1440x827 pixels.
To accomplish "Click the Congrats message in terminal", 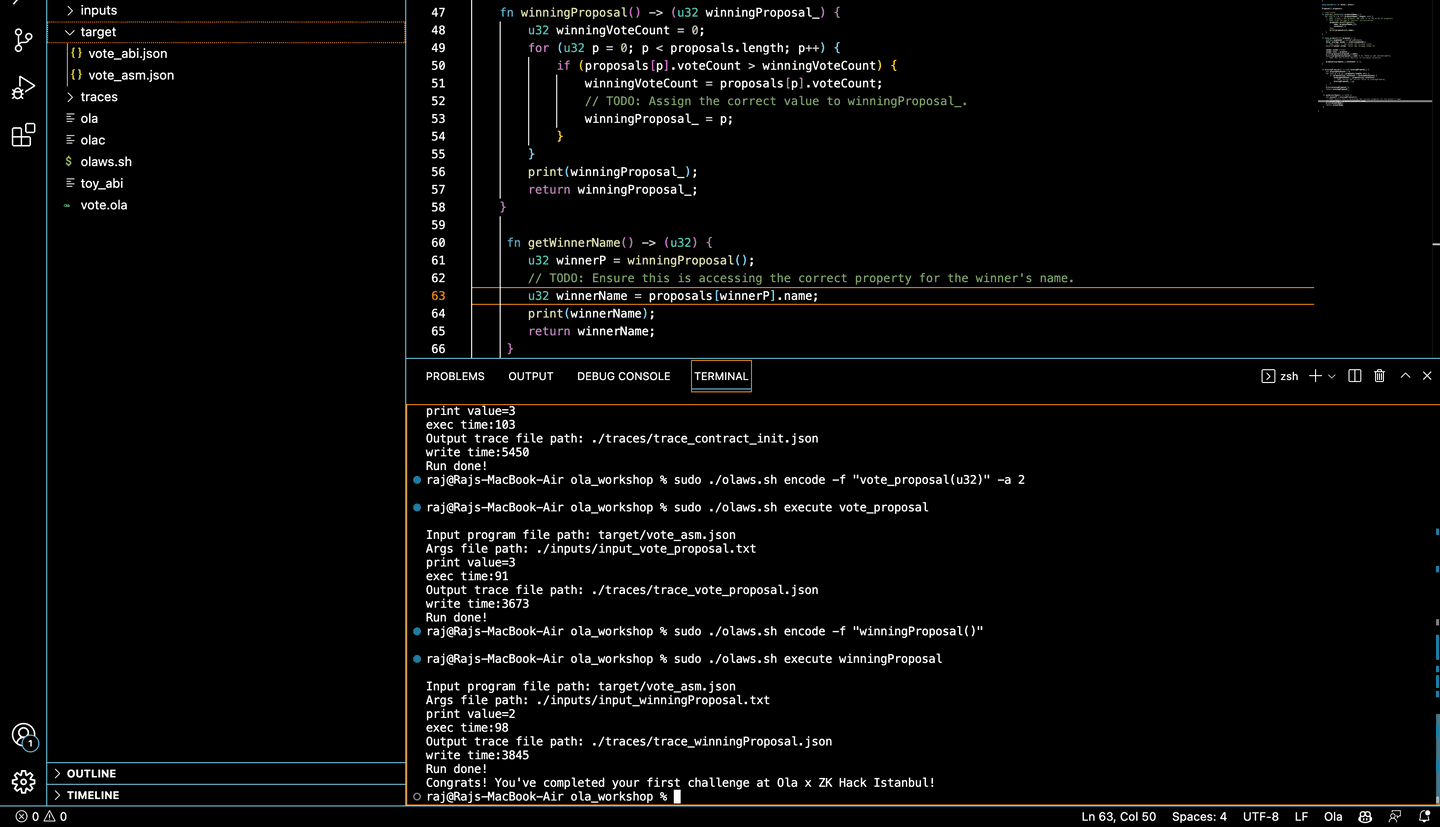I will coord(680,783).
